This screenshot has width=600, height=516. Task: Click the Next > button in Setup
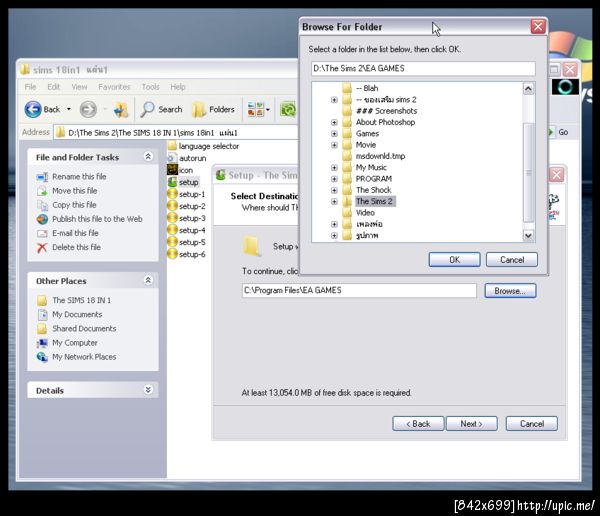(x=471, y=424)
